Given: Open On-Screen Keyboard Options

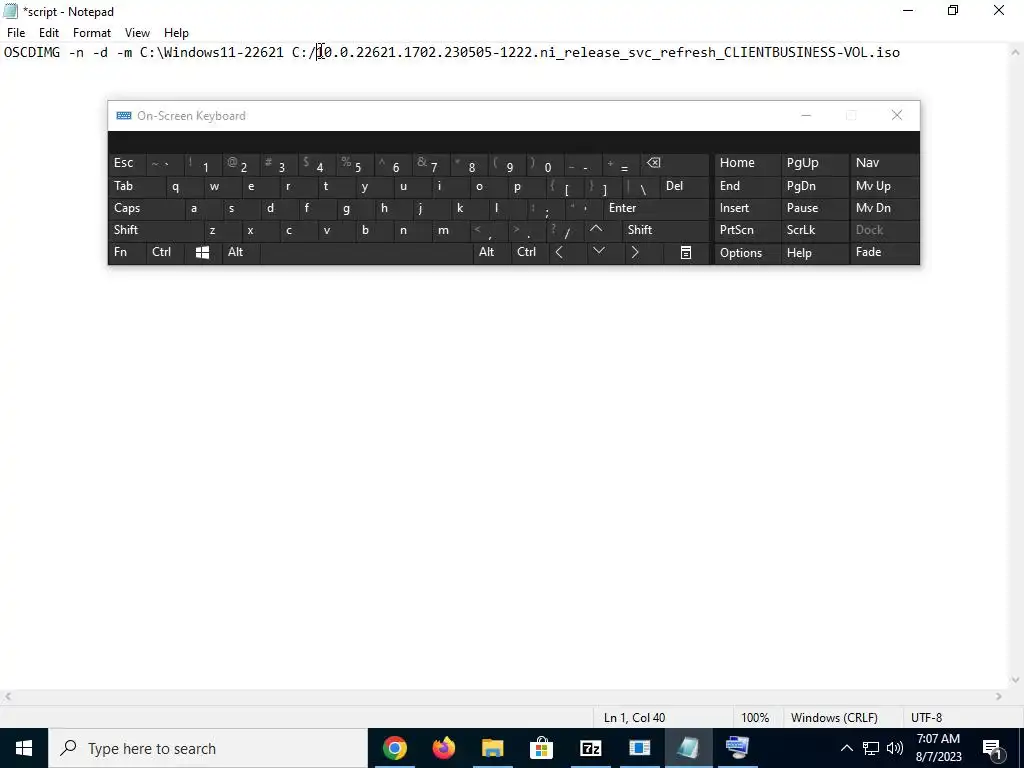Looking at the screenshot, I should click(x=746, y=252).
